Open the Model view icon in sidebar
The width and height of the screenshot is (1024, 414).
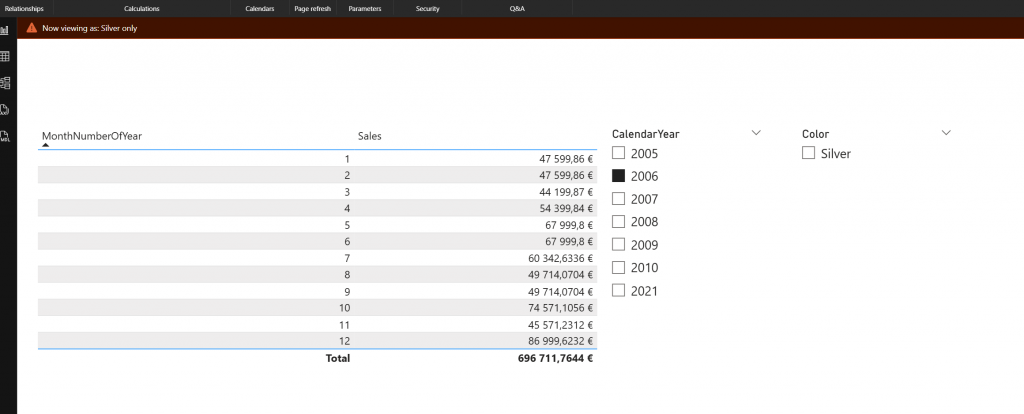pyautogui.click(x=5, y=83)
